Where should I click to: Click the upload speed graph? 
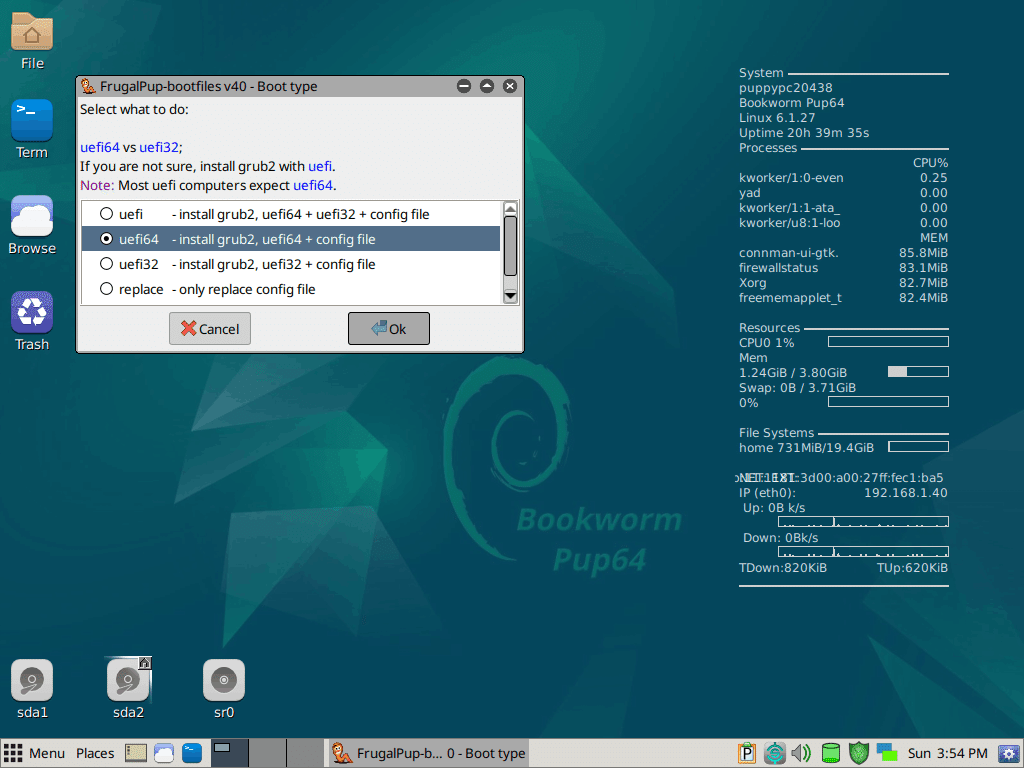pyautogui.click(x=863, y=521)
